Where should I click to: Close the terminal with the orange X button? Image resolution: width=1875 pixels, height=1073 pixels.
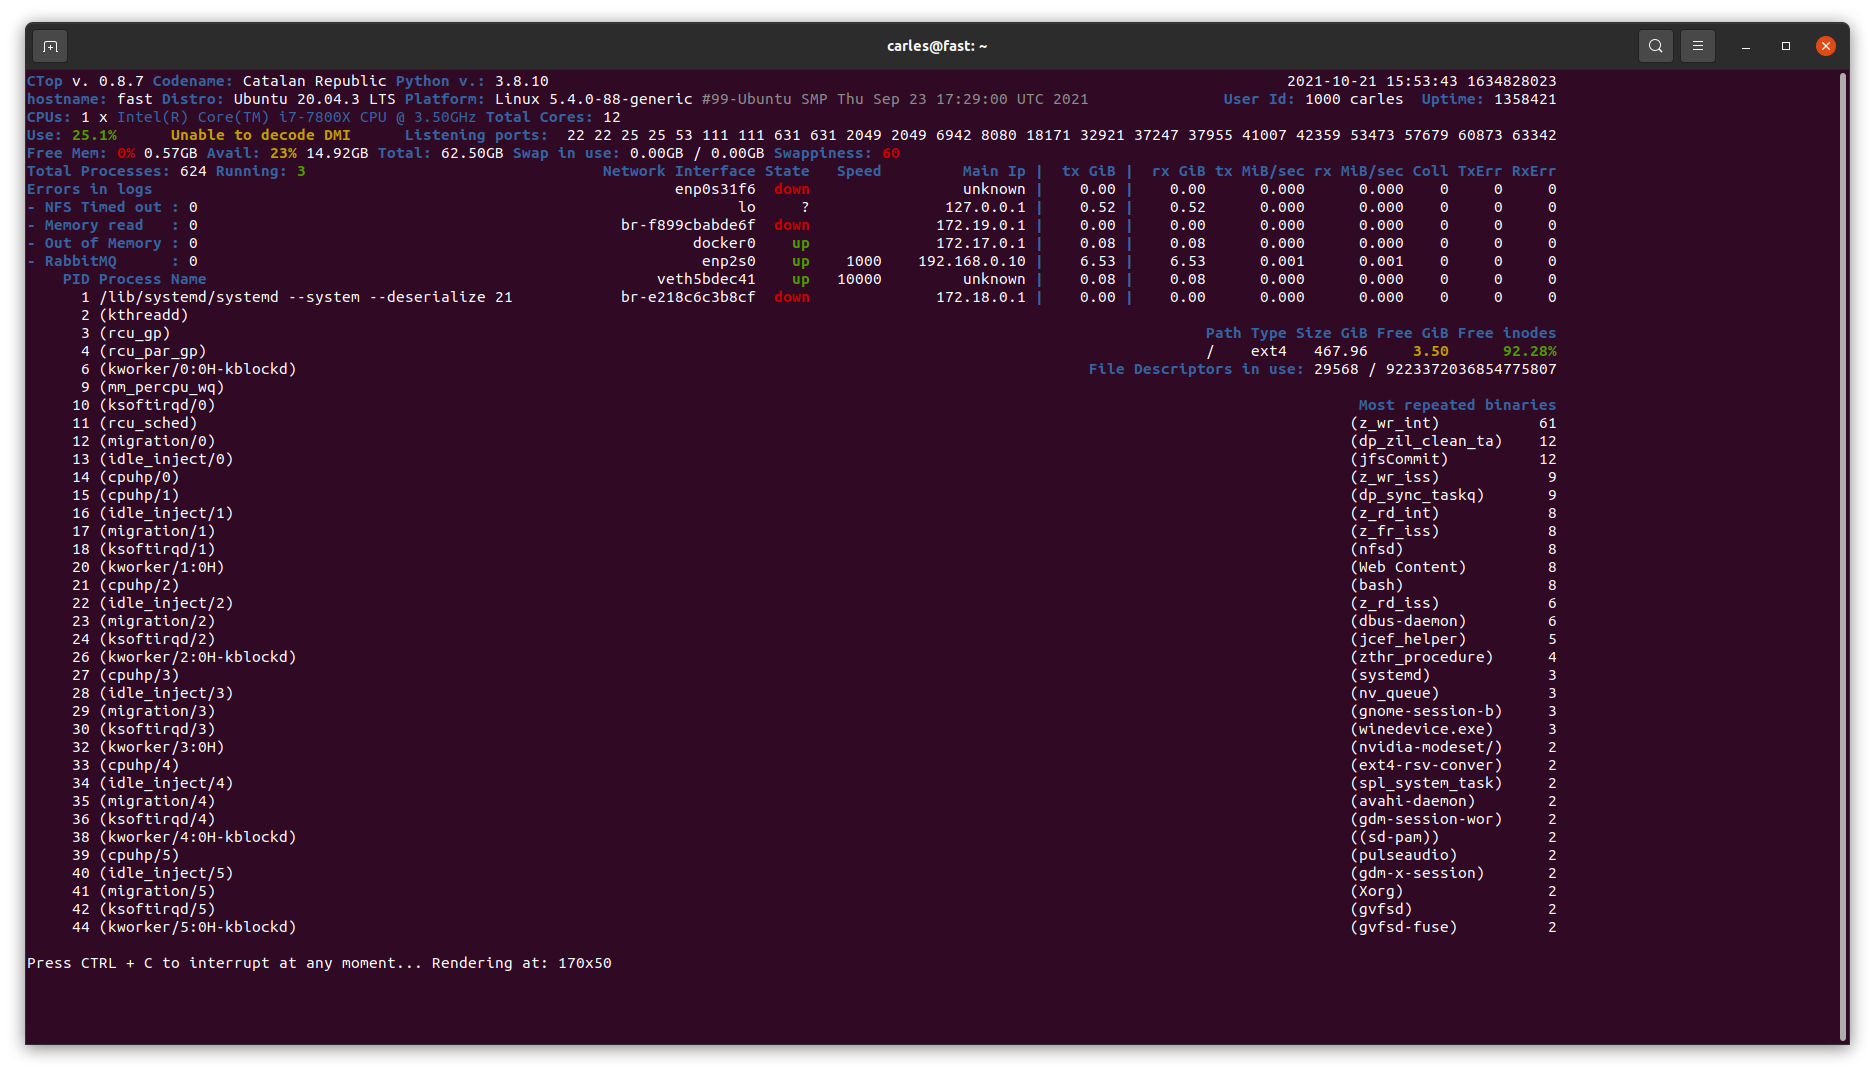point(1825,46)
